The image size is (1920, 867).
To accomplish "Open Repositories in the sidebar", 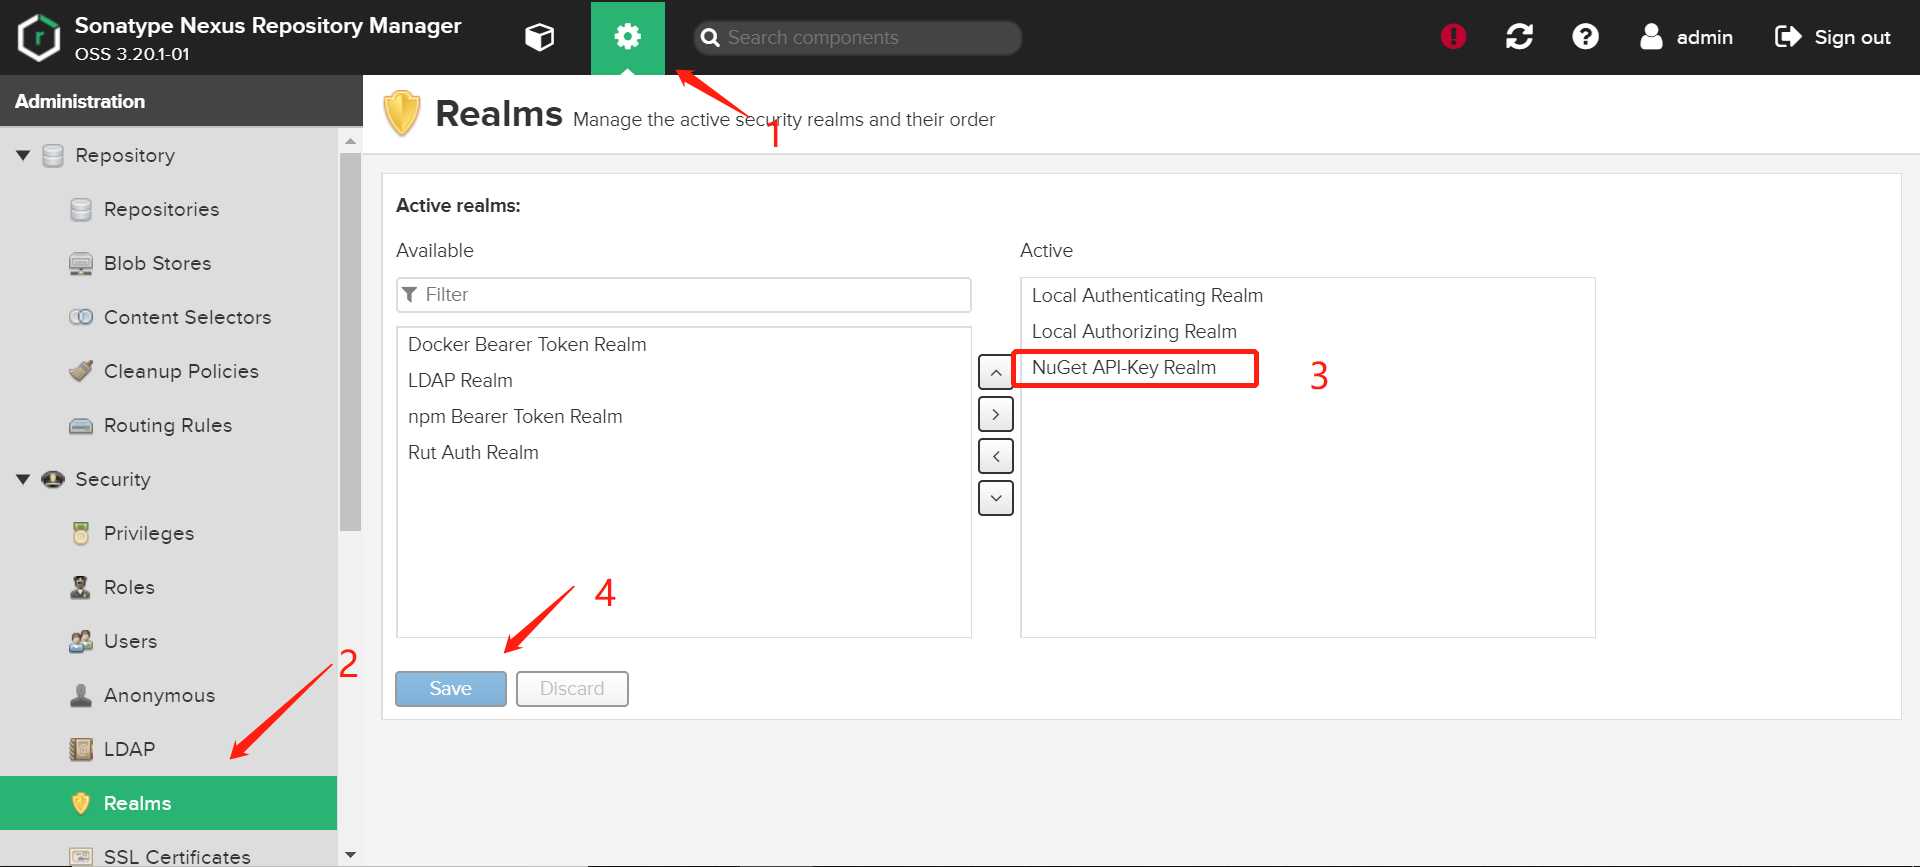I will pyautogui.click(x=161, y=209).
